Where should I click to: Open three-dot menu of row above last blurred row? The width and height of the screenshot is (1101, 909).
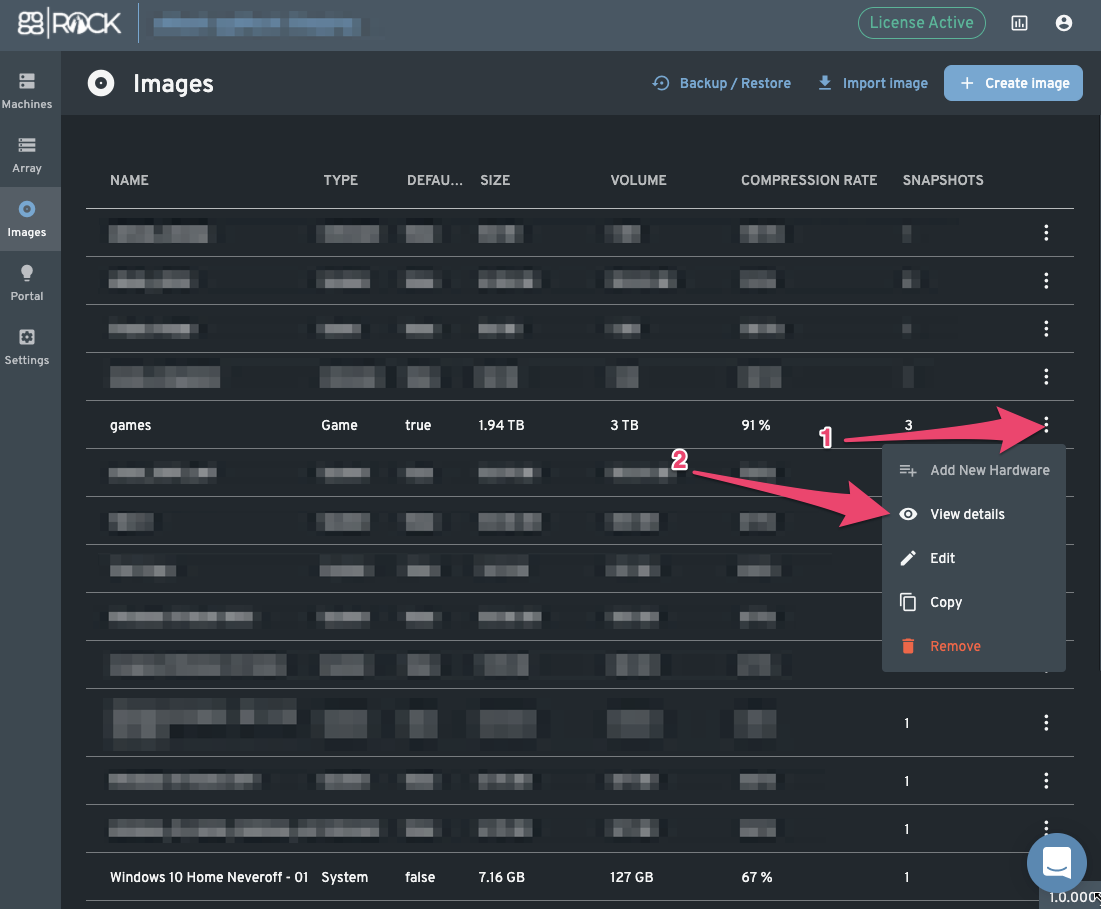(1046, 781)
